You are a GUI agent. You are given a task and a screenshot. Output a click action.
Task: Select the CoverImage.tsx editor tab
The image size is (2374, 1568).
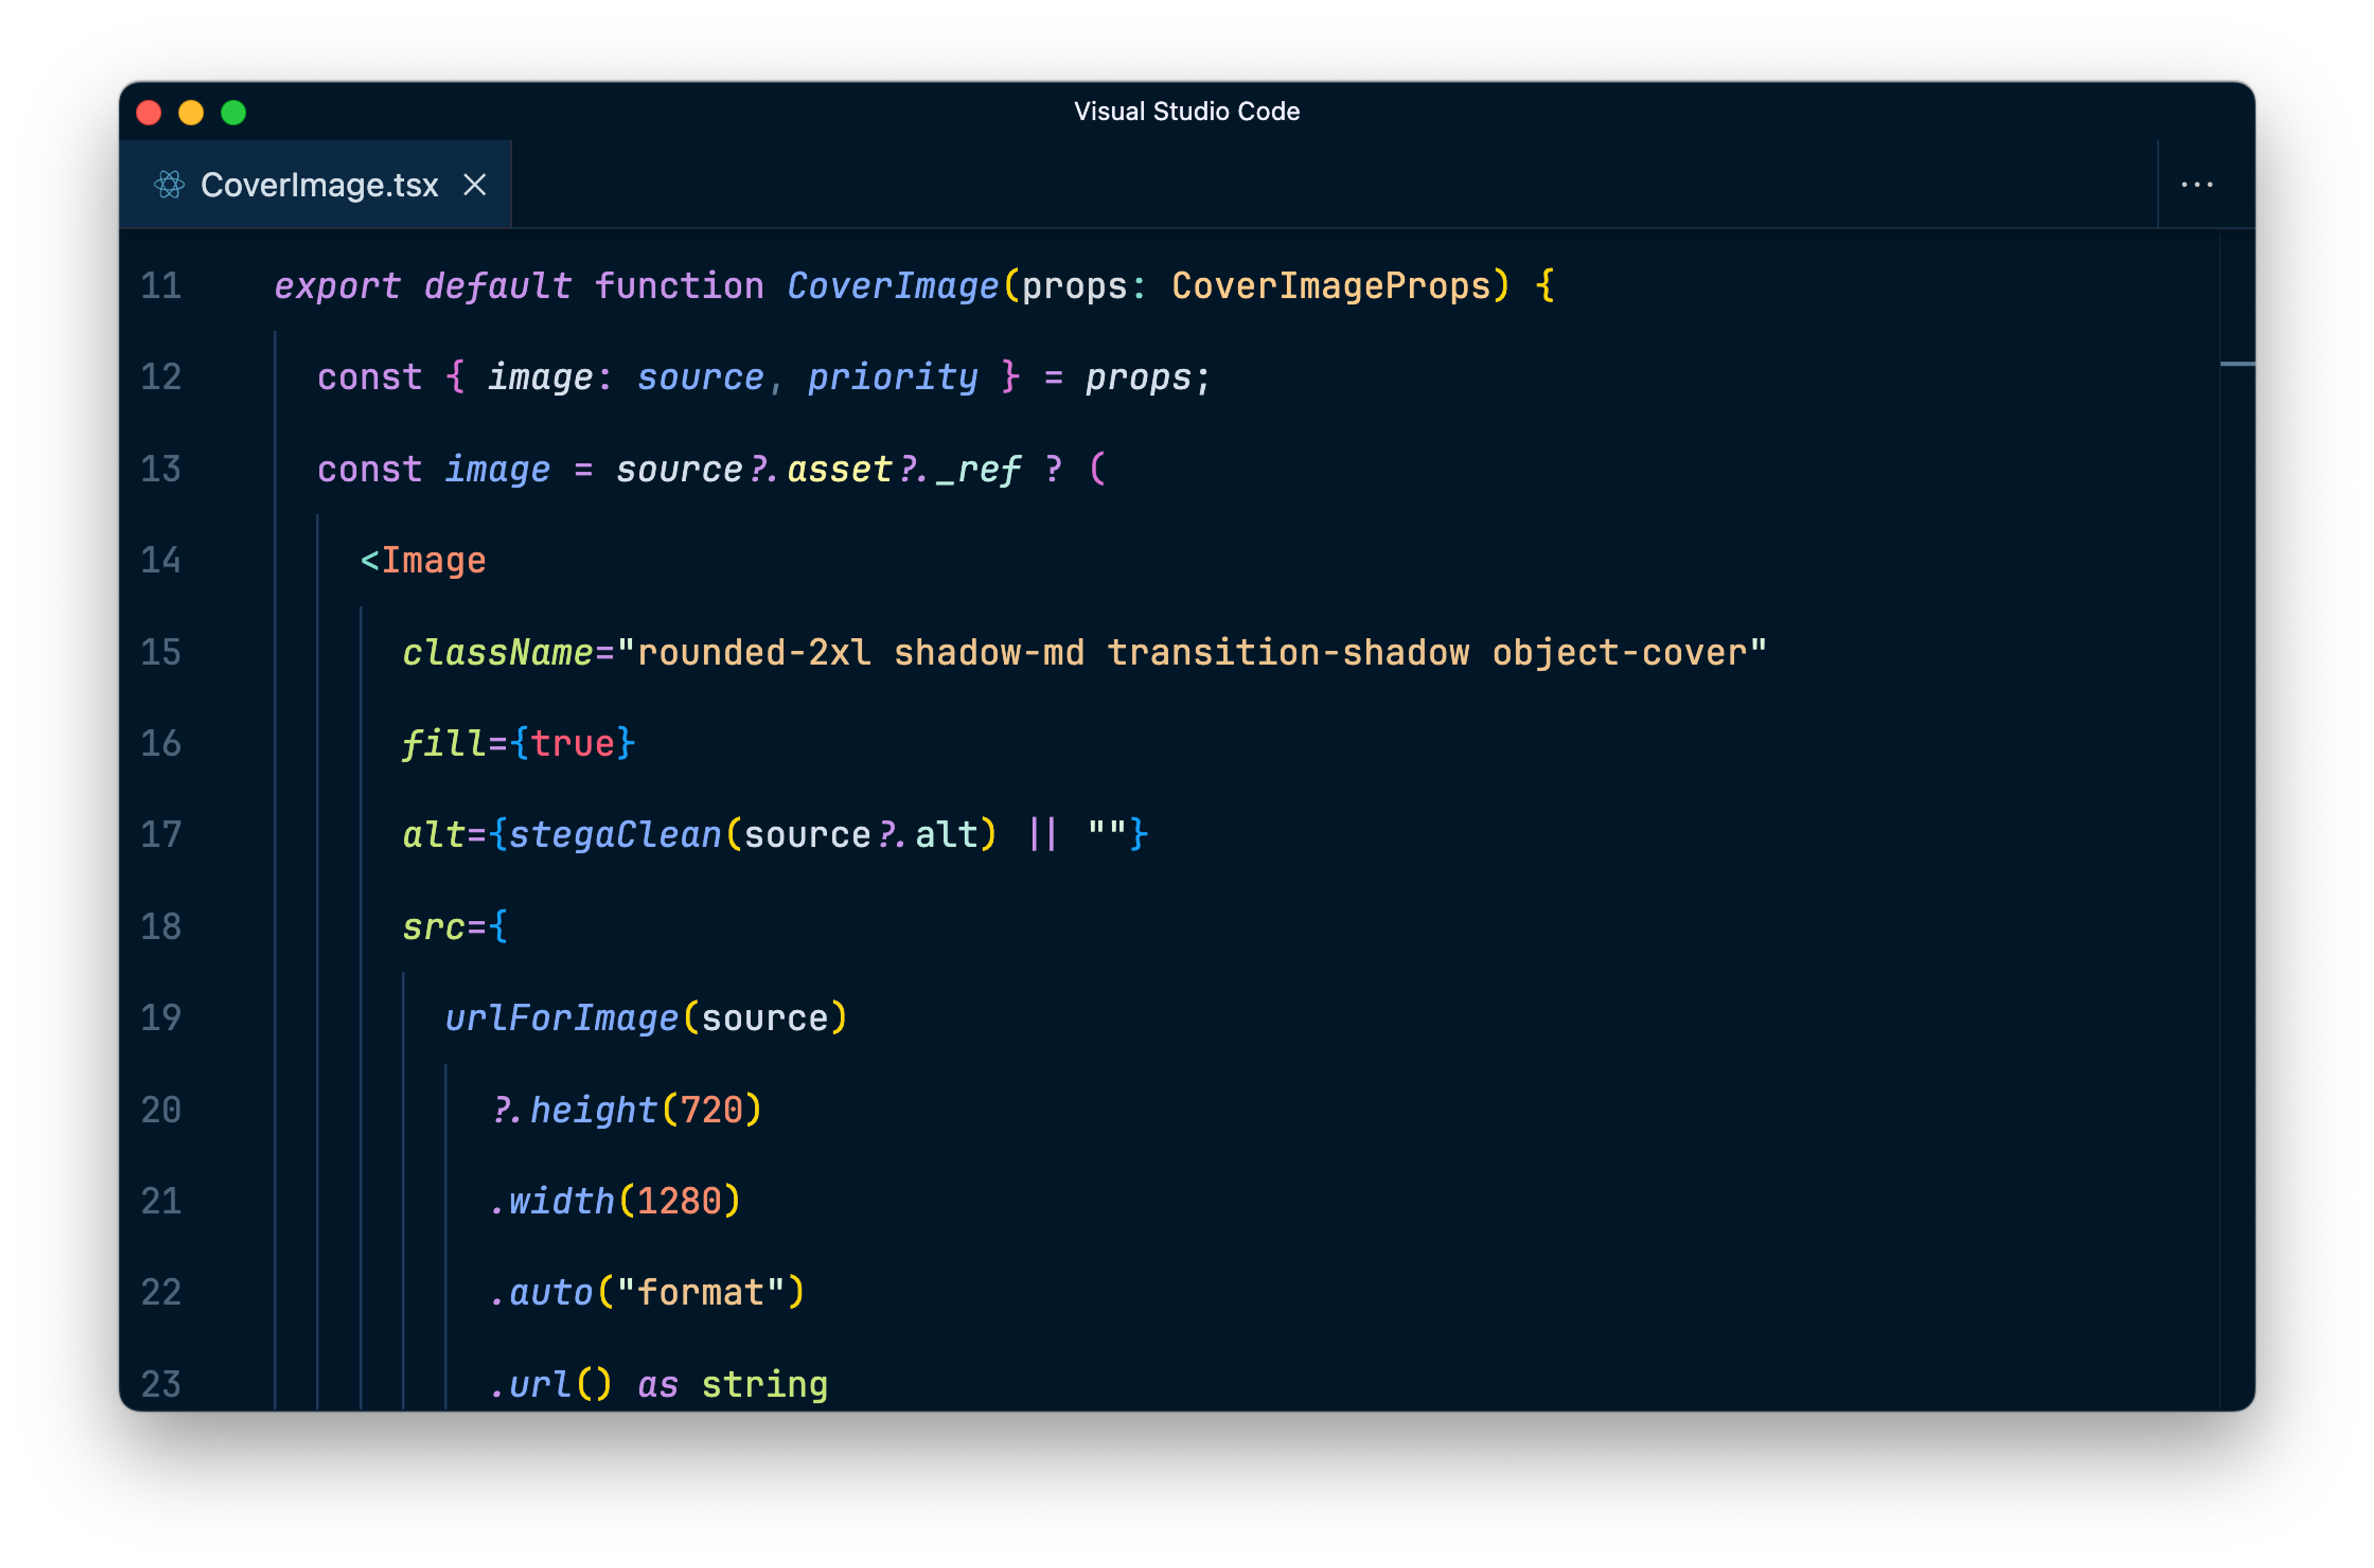pos(318,185)
